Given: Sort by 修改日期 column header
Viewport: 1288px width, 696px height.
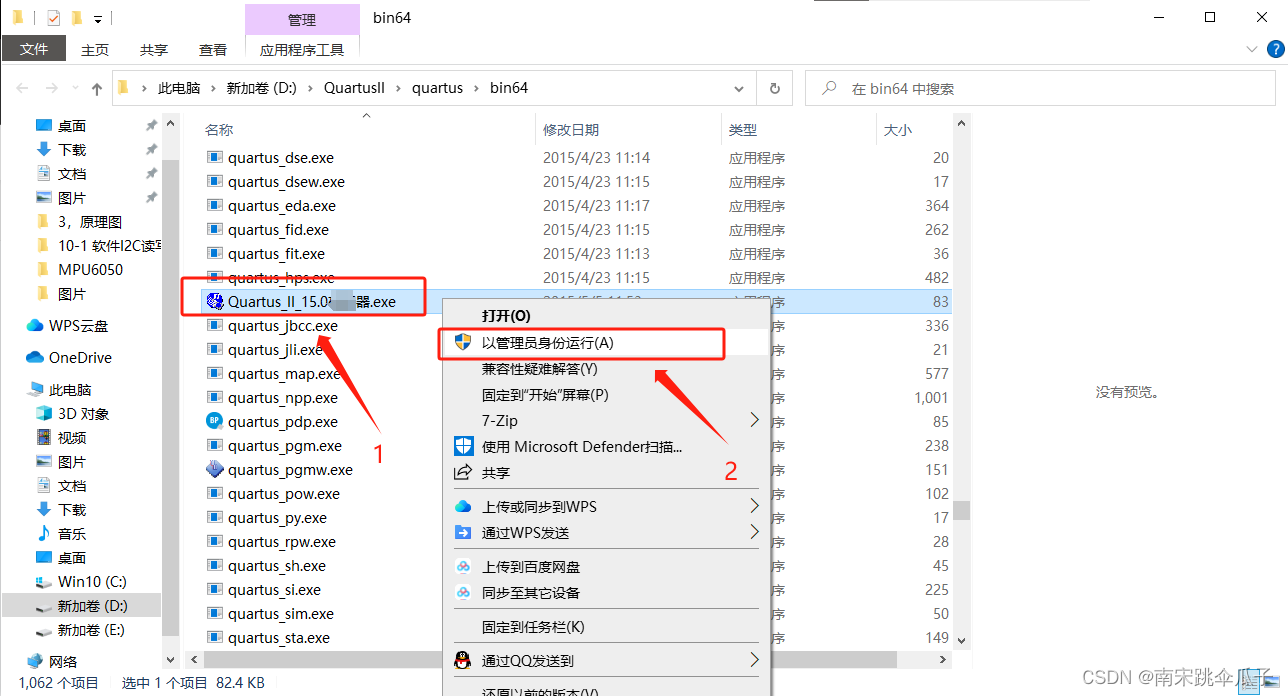Looking at the screenshot, I should 571,130.
